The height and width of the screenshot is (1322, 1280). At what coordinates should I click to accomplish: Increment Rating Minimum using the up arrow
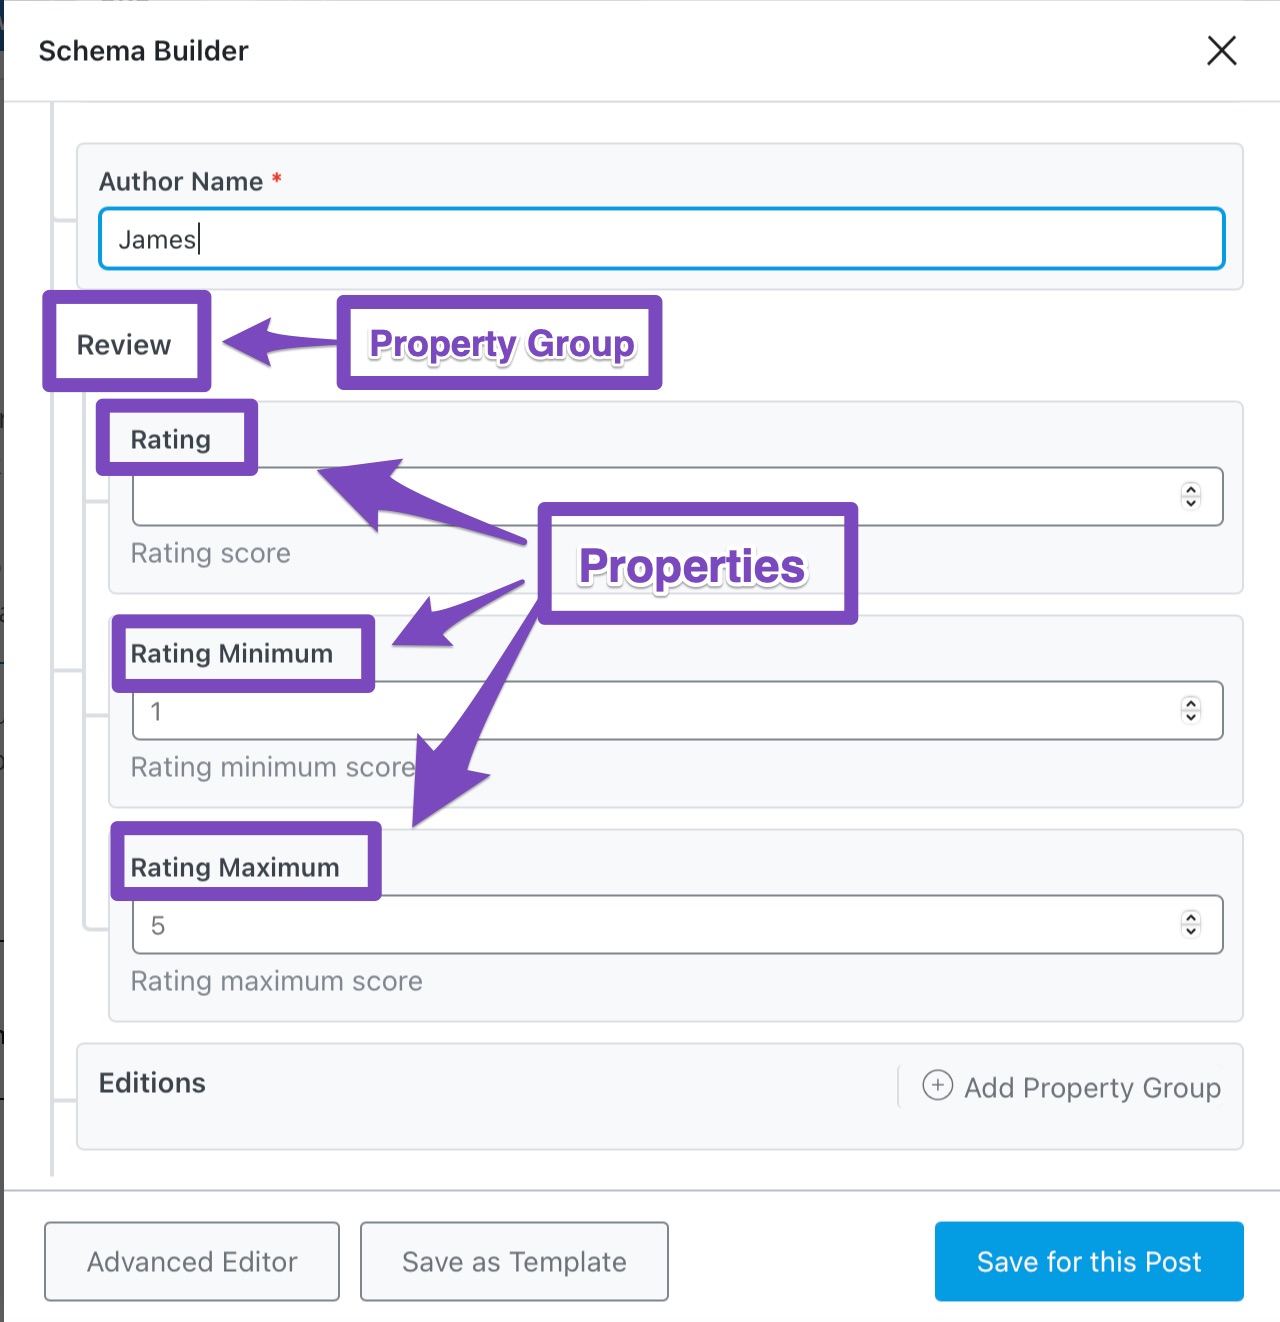(x=1190, y=703)
